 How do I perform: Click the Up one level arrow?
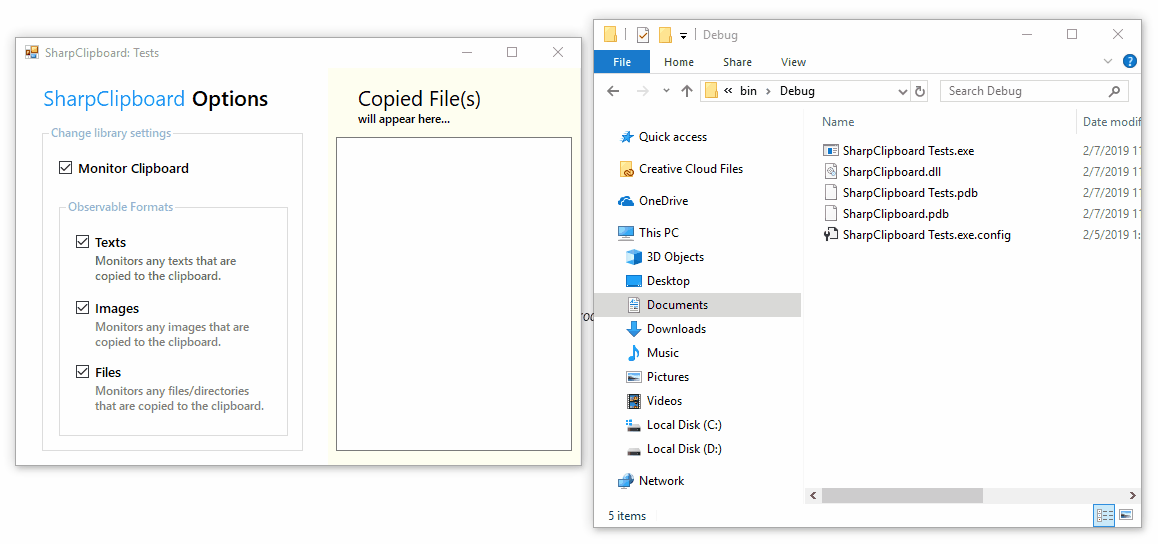tap(686, 91)
